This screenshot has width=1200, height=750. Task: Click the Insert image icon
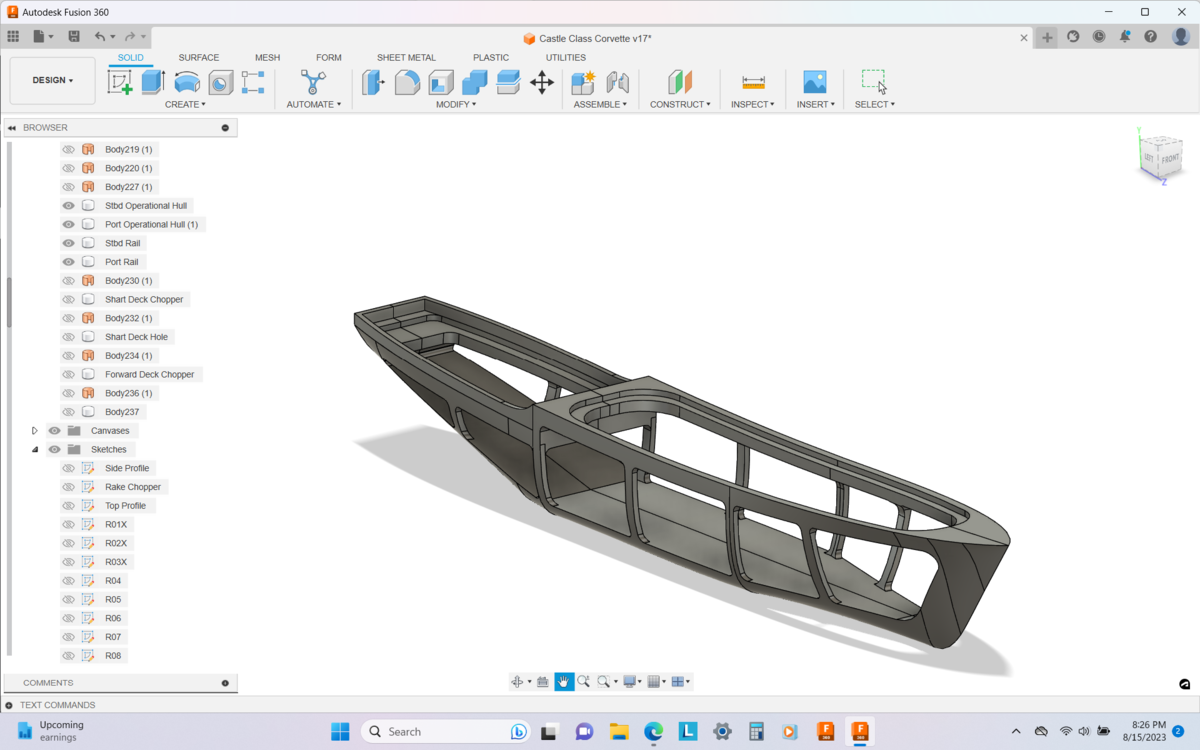(x=815, y=82)
